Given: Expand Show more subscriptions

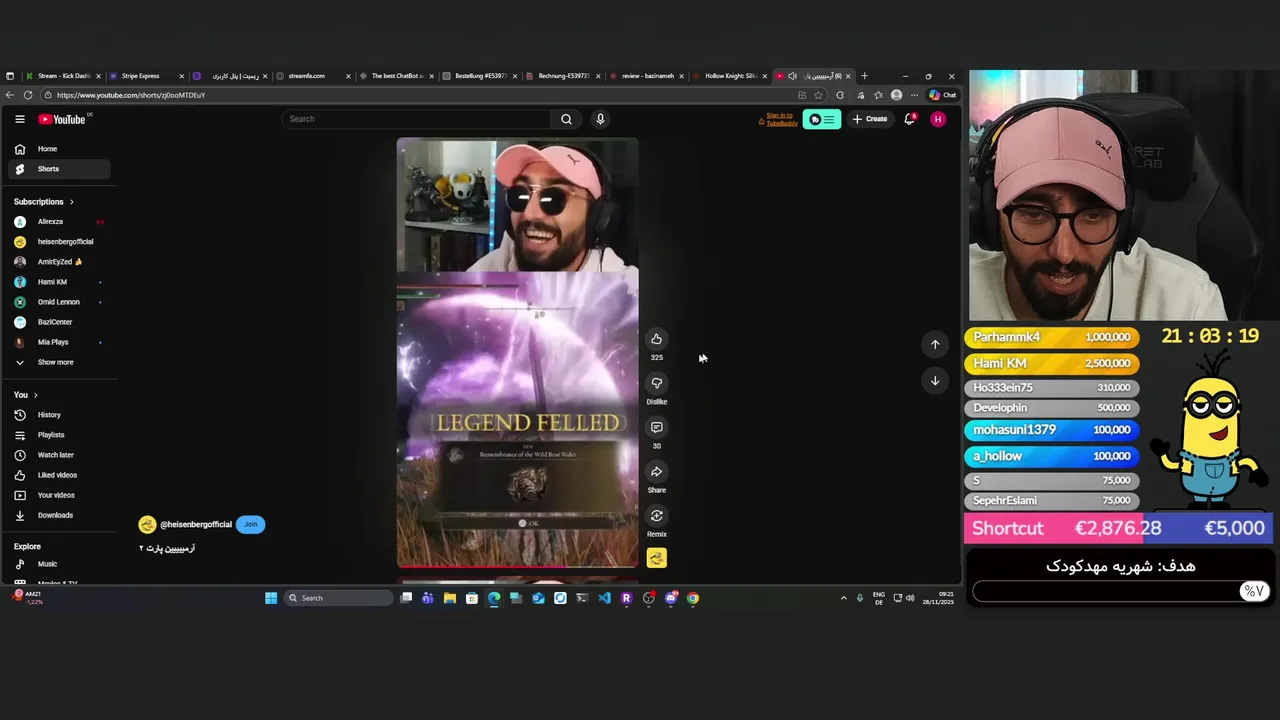Looking at the screenshot, I should [58, 362].
